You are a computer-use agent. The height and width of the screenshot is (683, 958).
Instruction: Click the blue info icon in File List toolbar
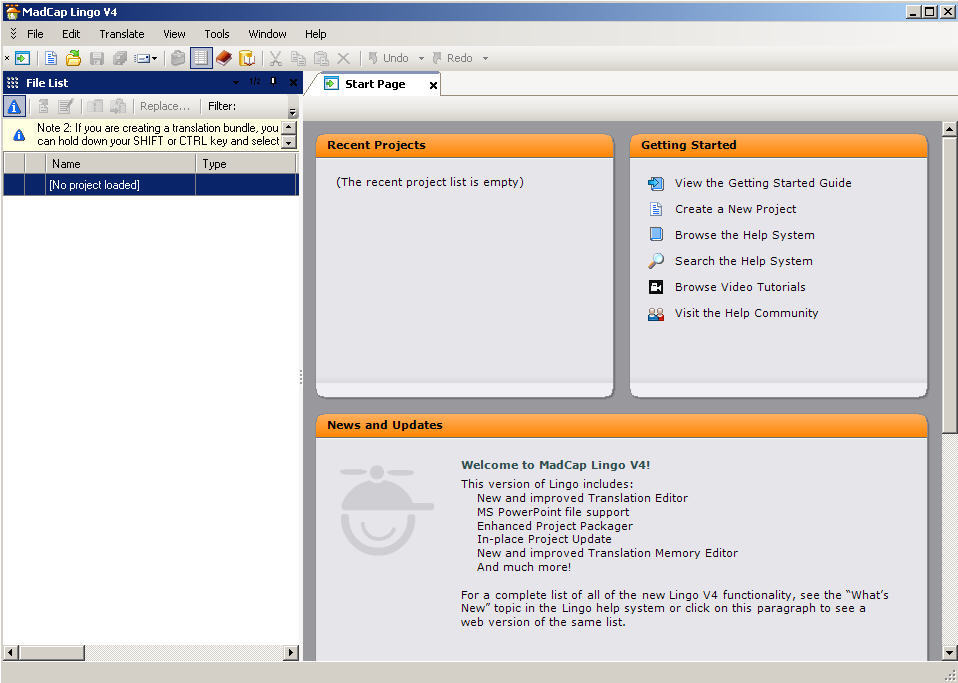point(14,106)
